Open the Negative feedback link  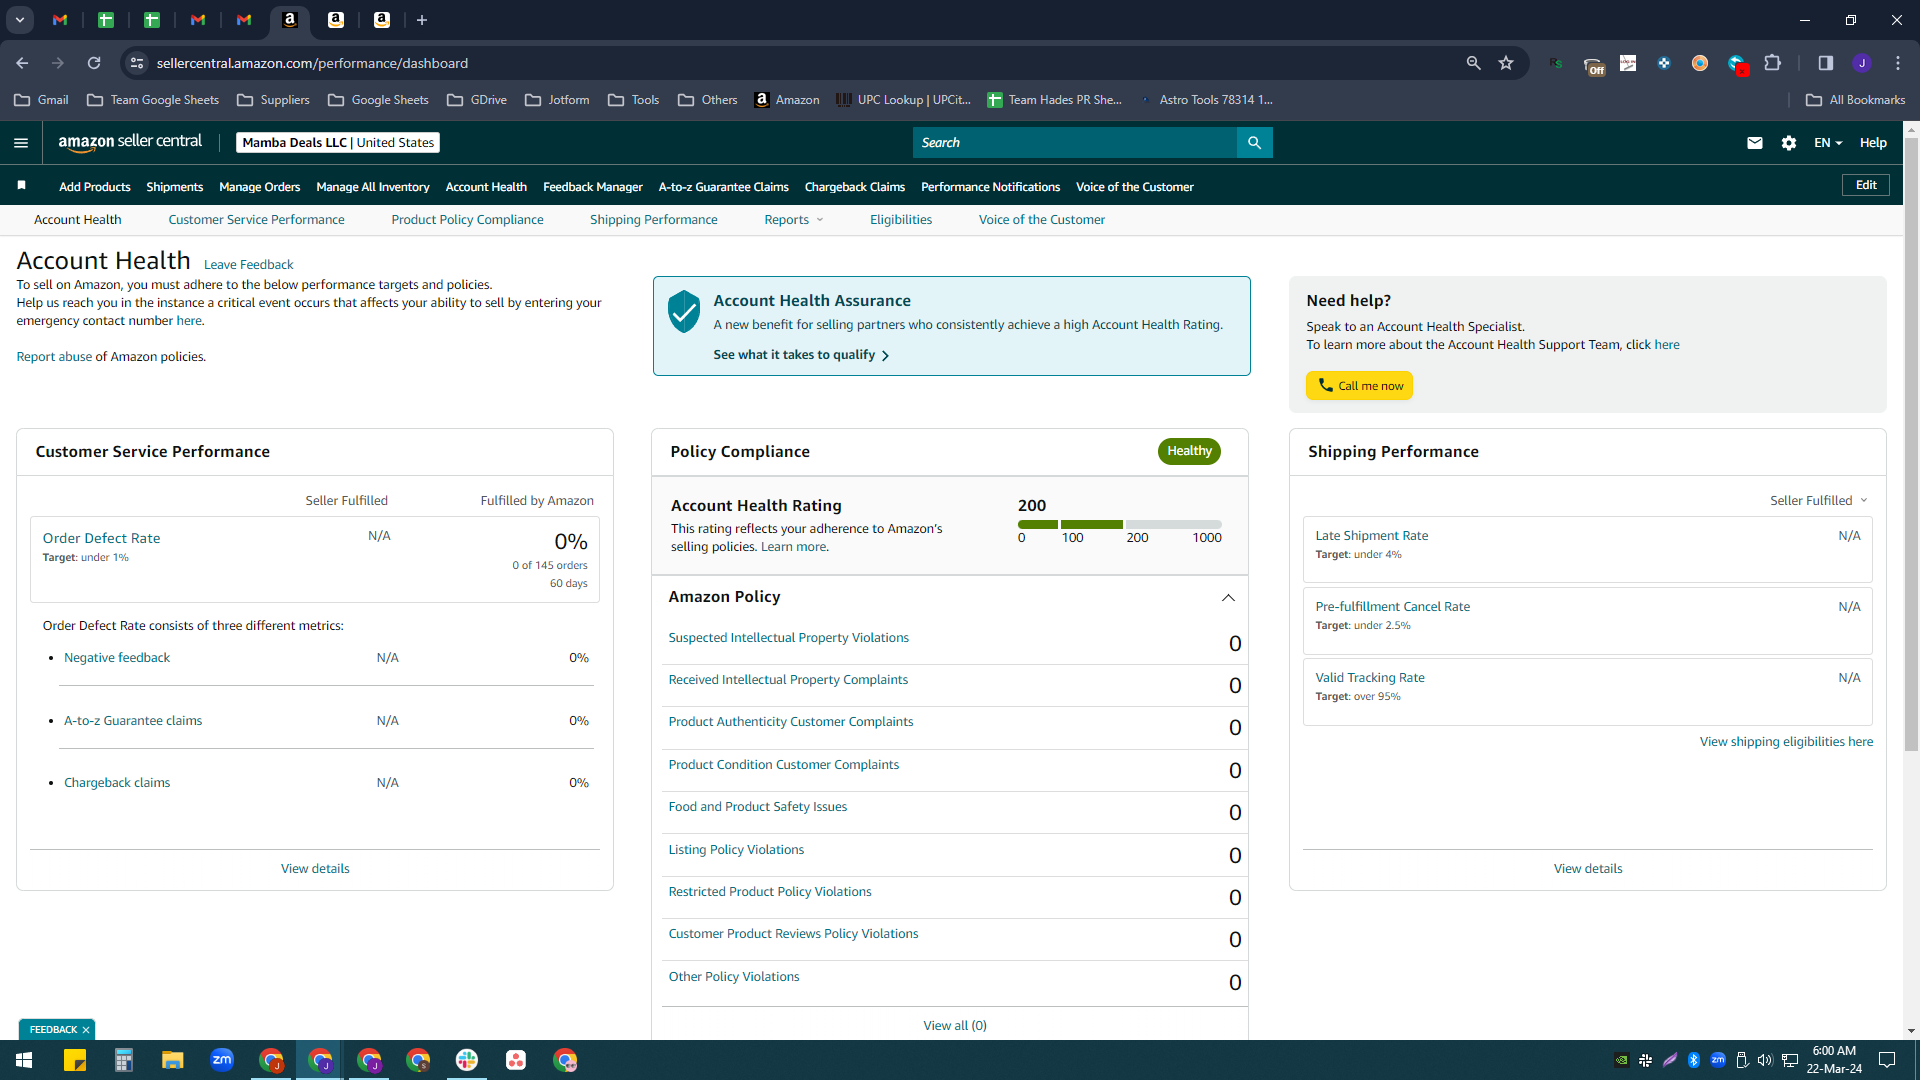pyautogui.click(x=117, y=658)
